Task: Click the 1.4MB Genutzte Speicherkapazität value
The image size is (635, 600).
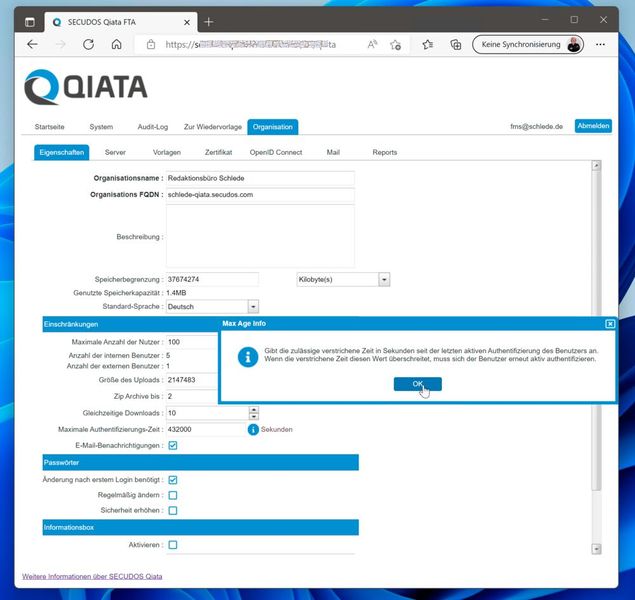Action: point(176,293)
